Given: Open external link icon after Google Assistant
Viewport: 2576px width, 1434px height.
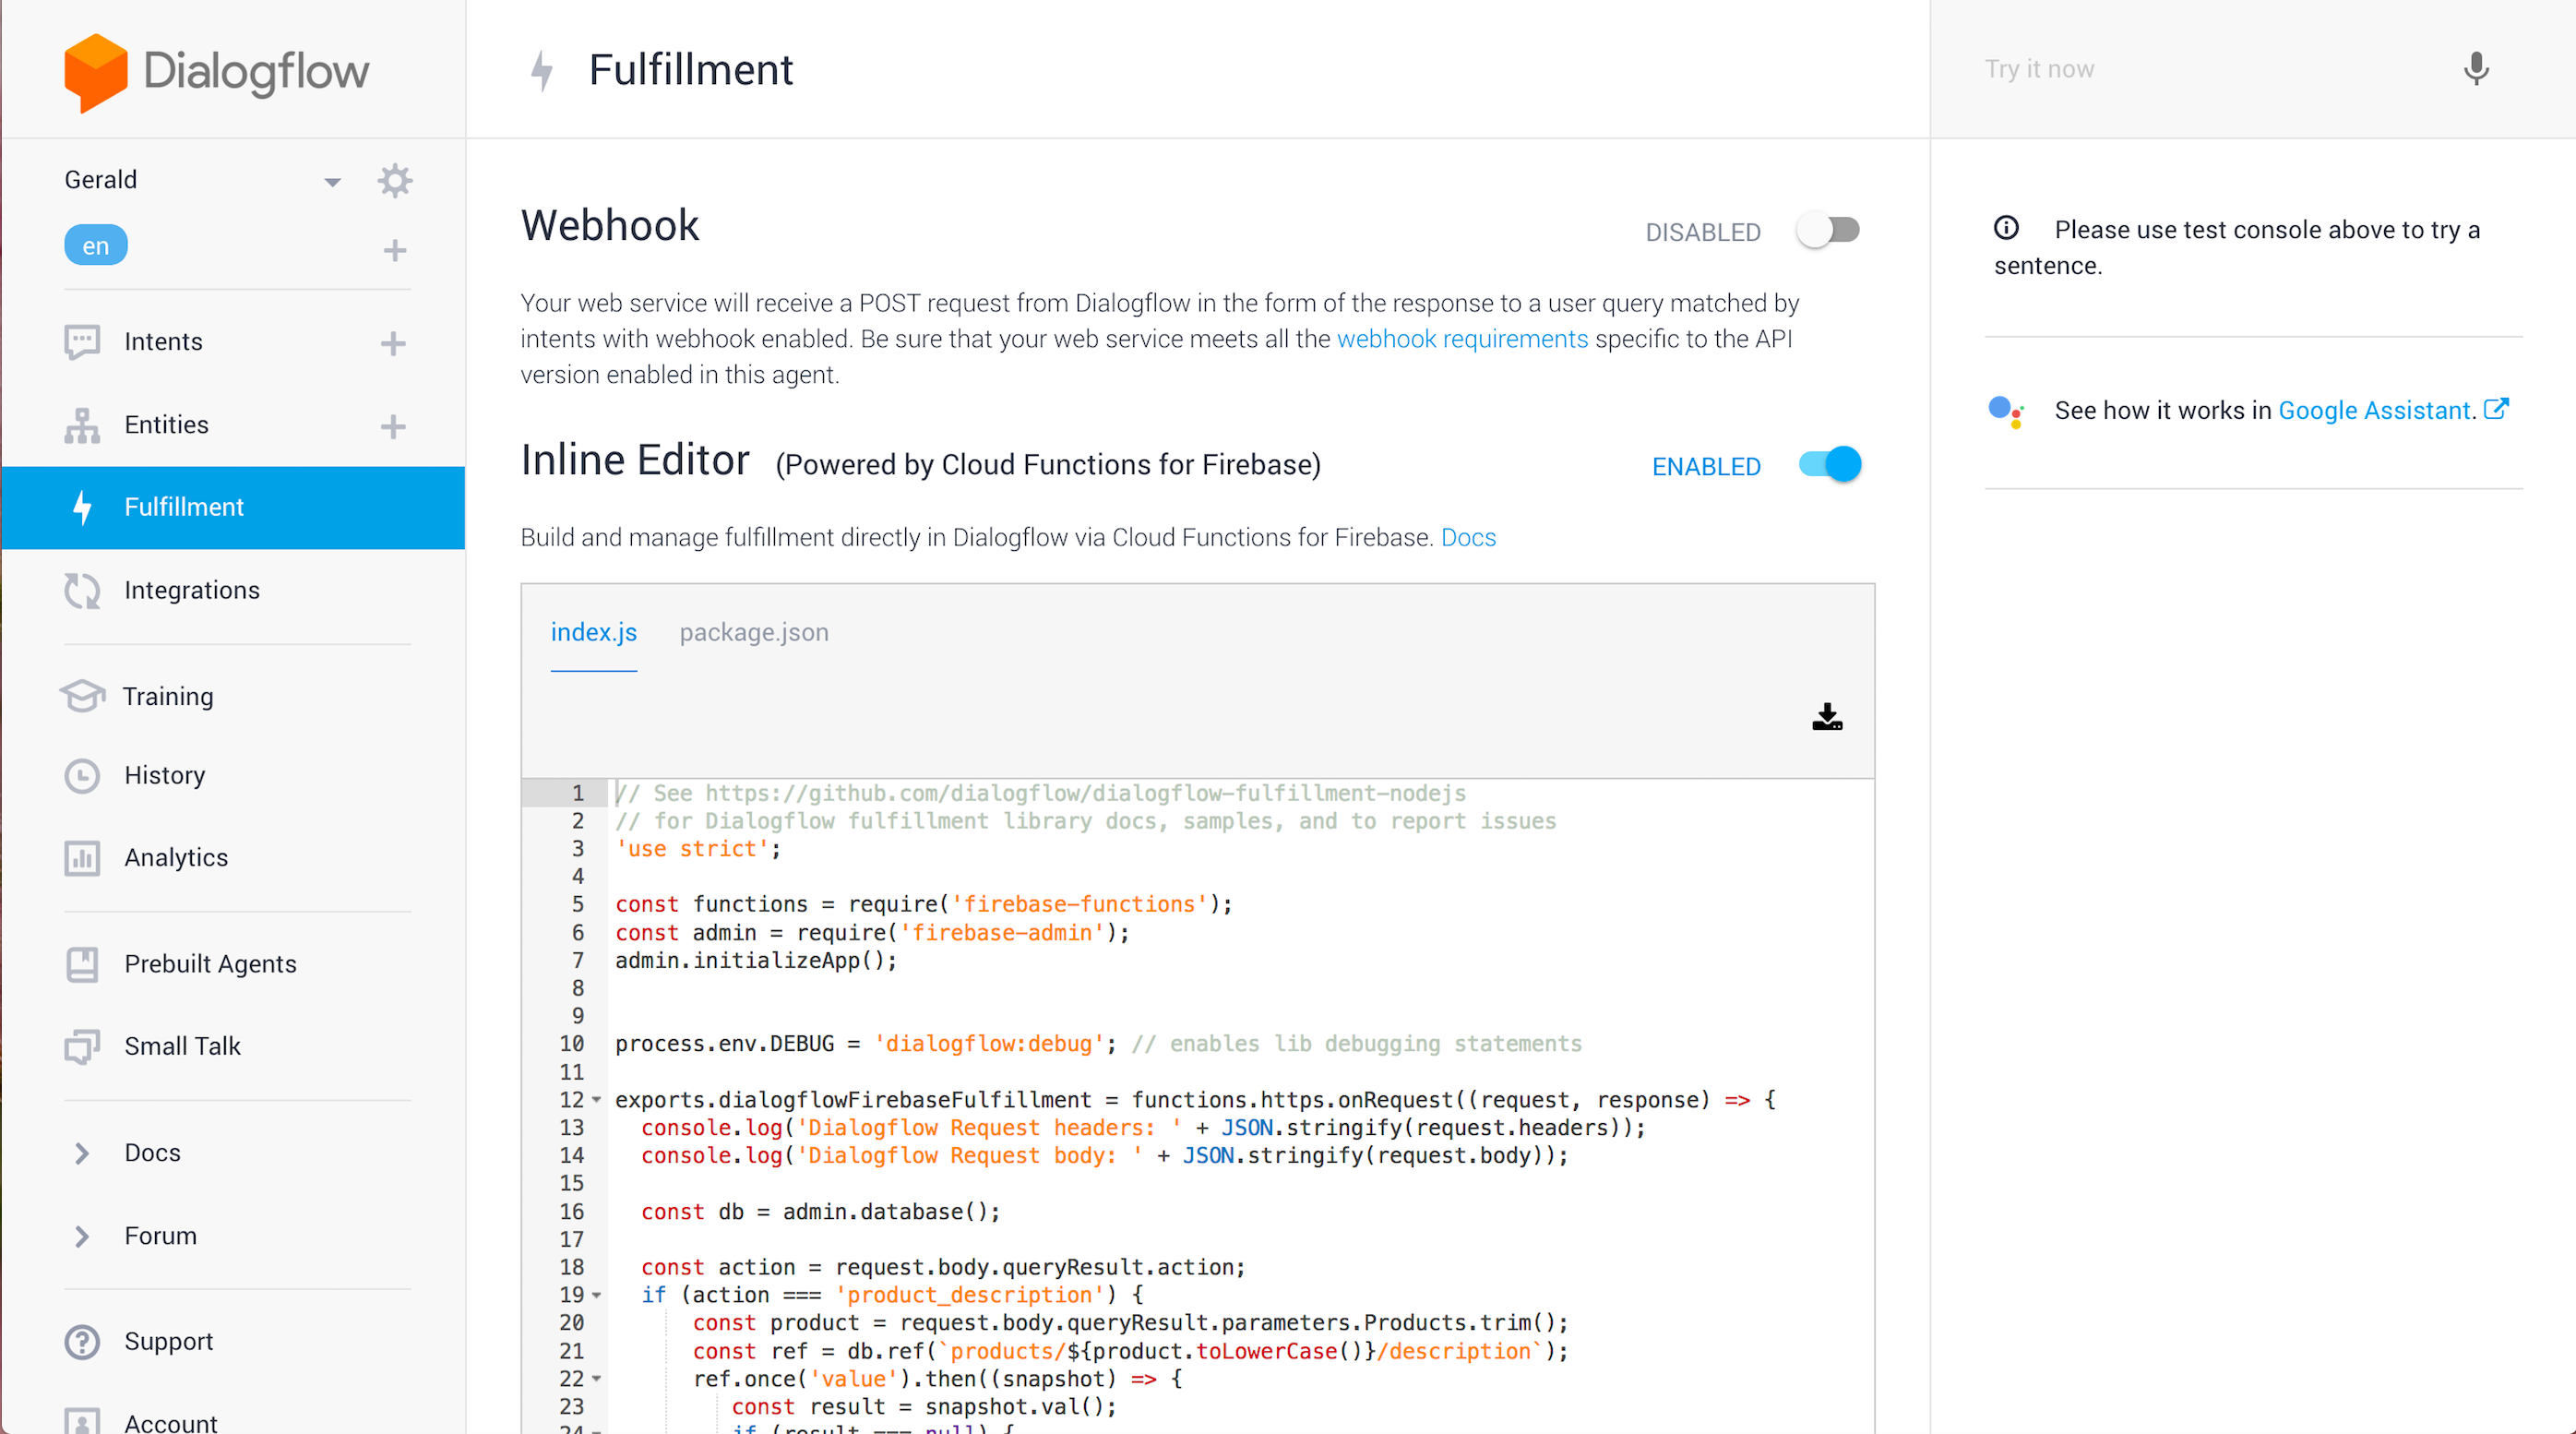Looking at the screenshot, I should point(2496,409).
